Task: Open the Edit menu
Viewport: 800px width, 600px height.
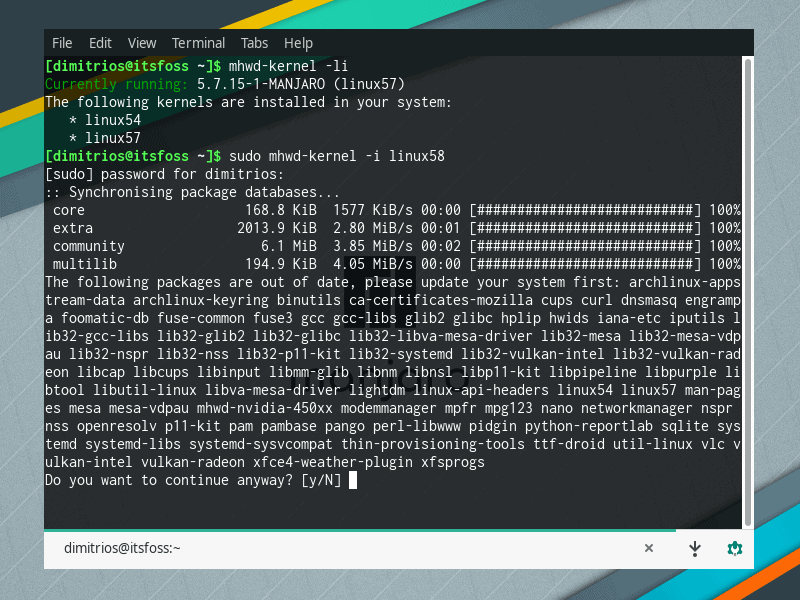Action: (100, 42)
